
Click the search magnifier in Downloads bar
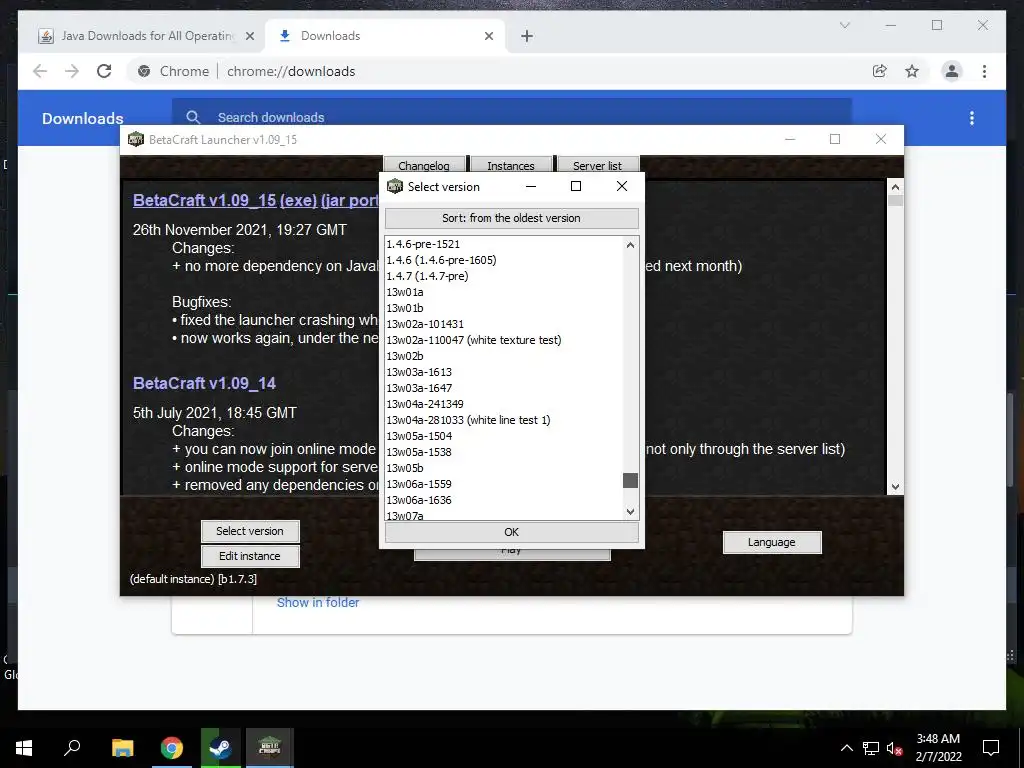193,118
